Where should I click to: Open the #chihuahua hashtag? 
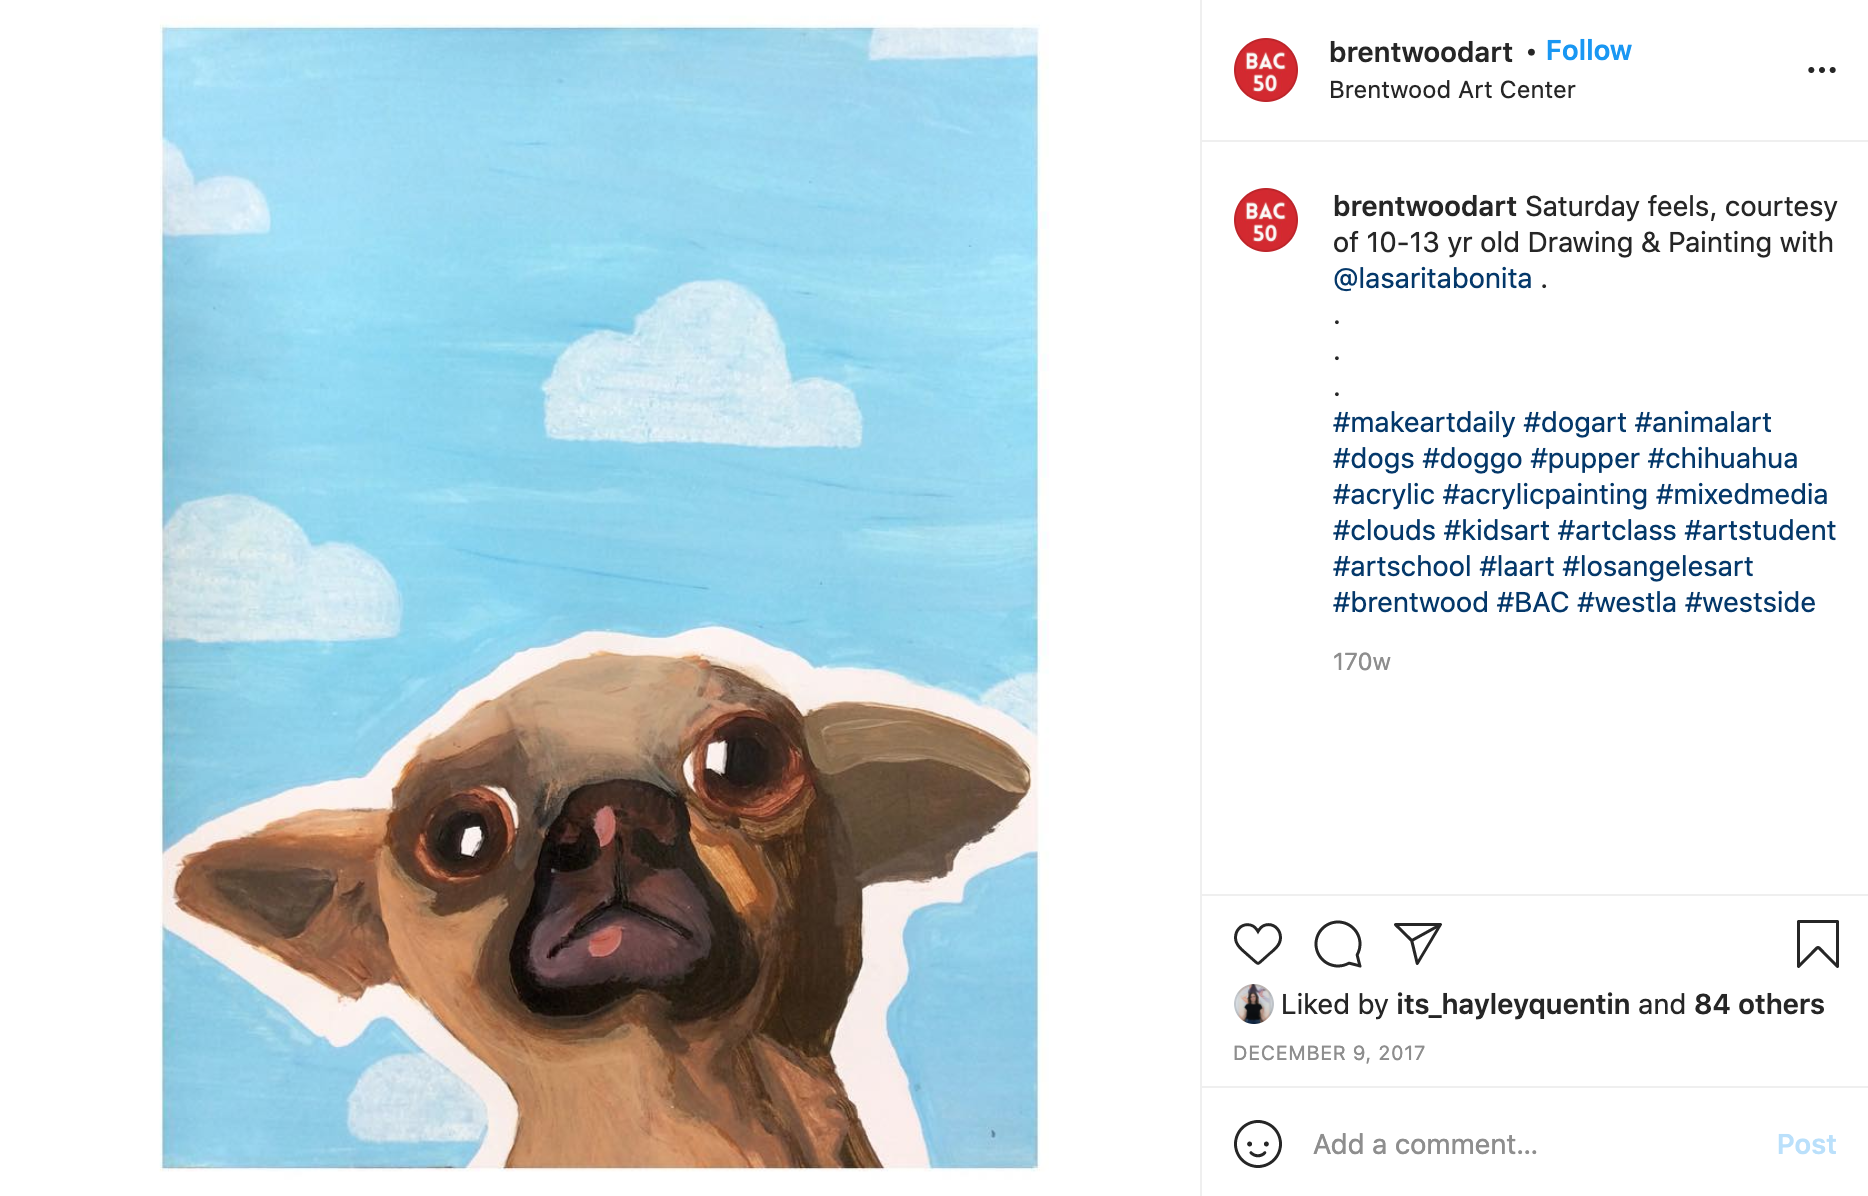[1722, 459]
